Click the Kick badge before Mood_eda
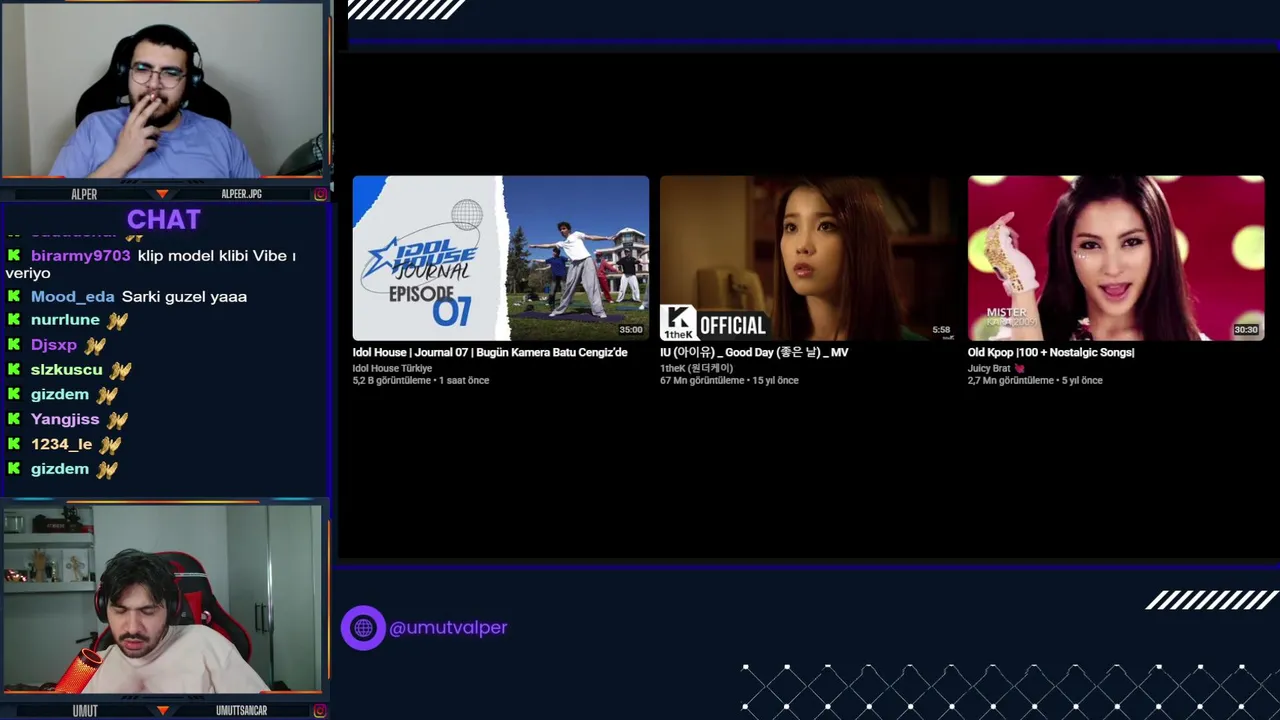This screenshot has width=1280, height=720. pos(14,296)
